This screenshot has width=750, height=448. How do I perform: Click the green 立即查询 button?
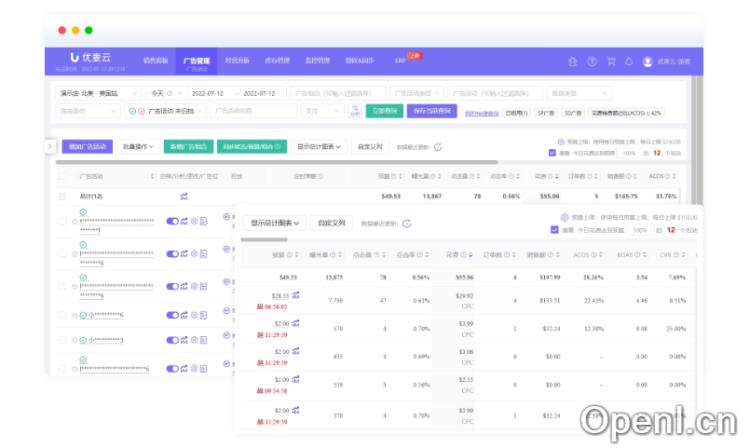click(383, 111)
